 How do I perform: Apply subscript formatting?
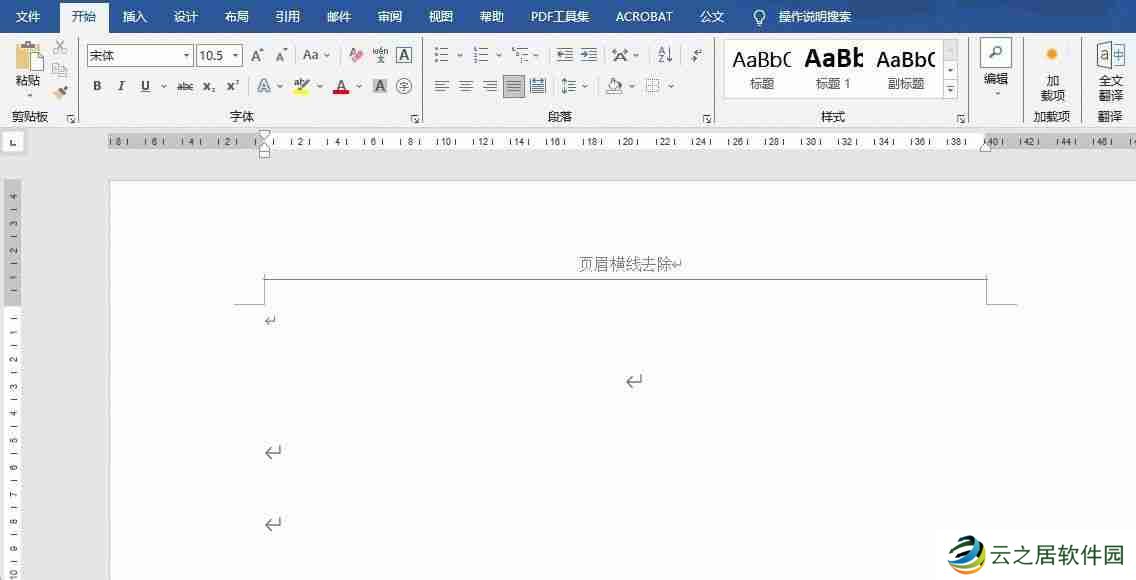point(208,86)
